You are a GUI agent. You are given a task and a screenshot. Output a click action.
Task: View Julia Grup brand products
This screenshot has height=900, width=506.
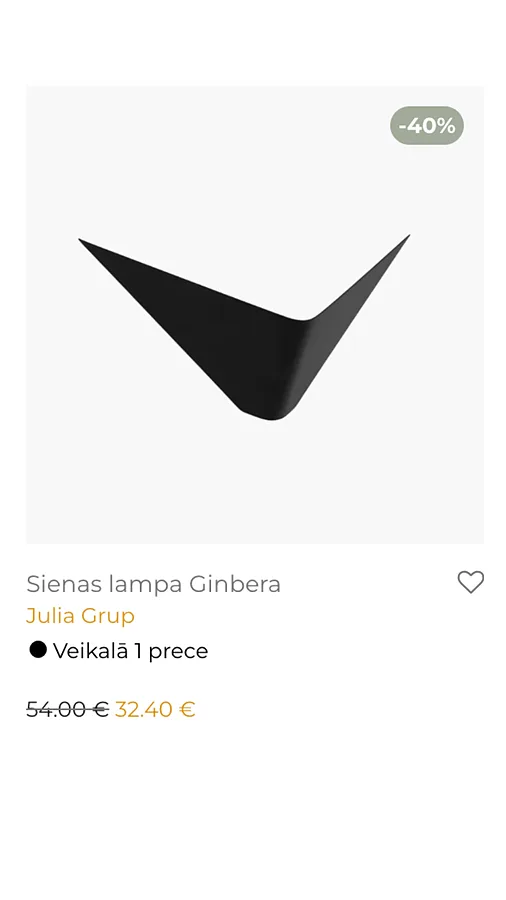coord(80,616)
